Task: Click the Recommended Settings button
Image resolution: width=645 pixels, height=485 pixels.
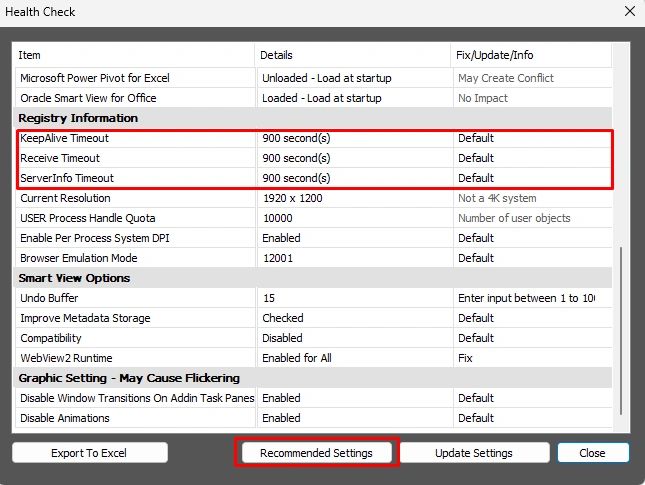Action: point(316,453)
